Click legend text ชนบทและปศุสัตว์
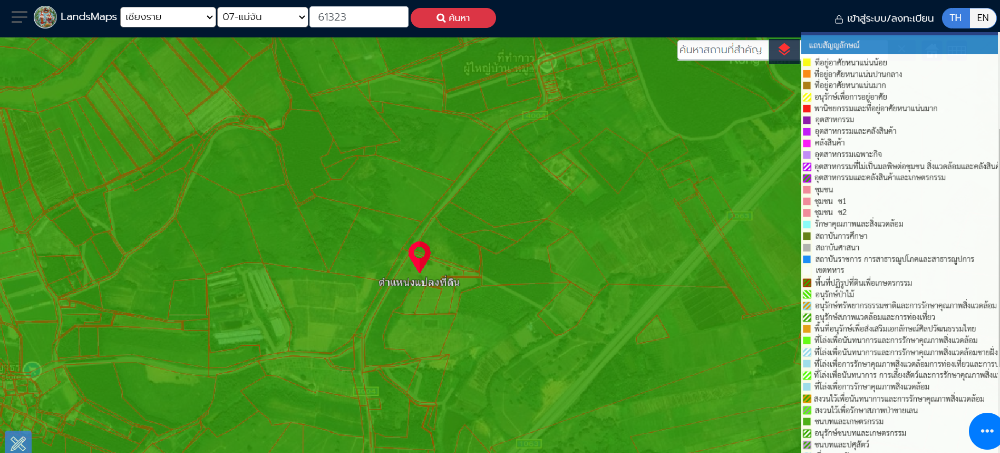The height and width of the screenshot is (453, 1000). click(842, 445)
